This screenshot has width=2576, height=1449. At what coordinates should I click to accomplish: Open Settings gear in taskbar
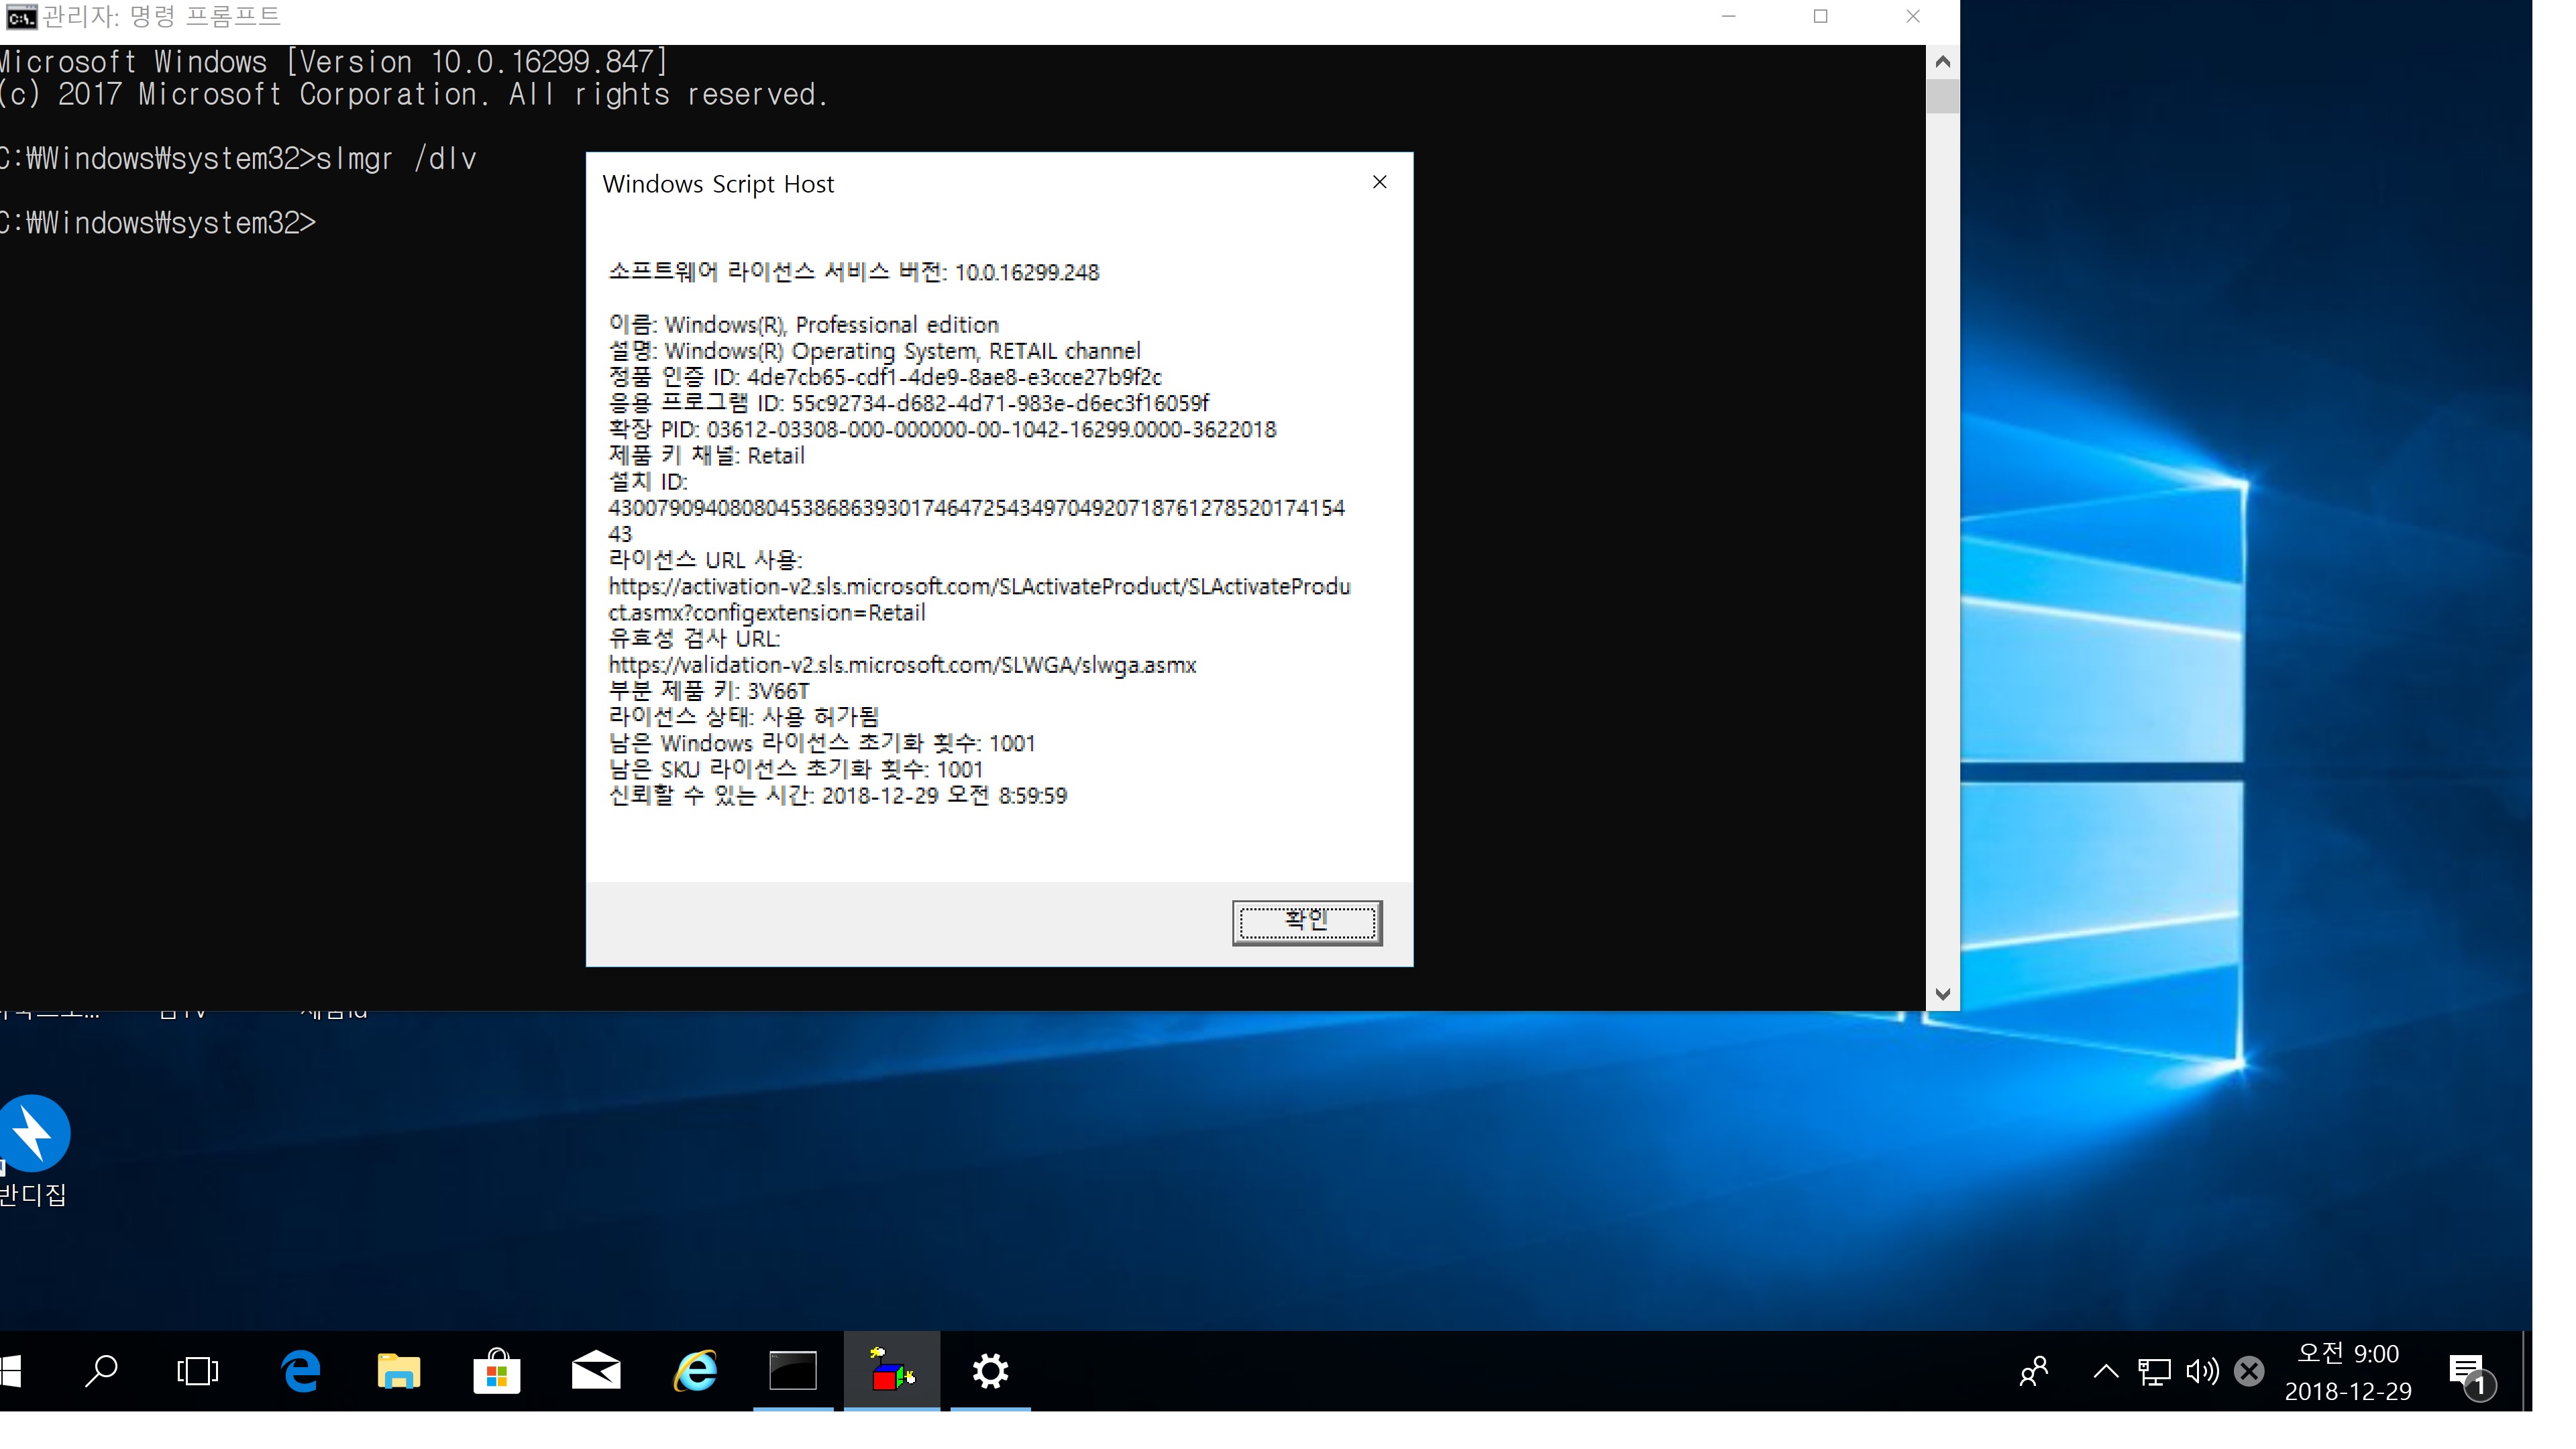(990, 1370)
